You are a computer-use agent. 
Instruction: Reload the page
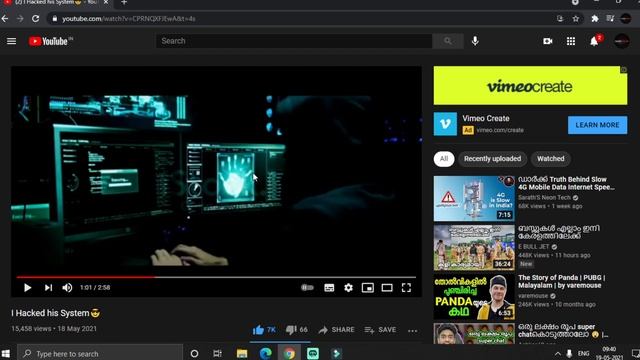pyautogui.click(x=36, y=19)
